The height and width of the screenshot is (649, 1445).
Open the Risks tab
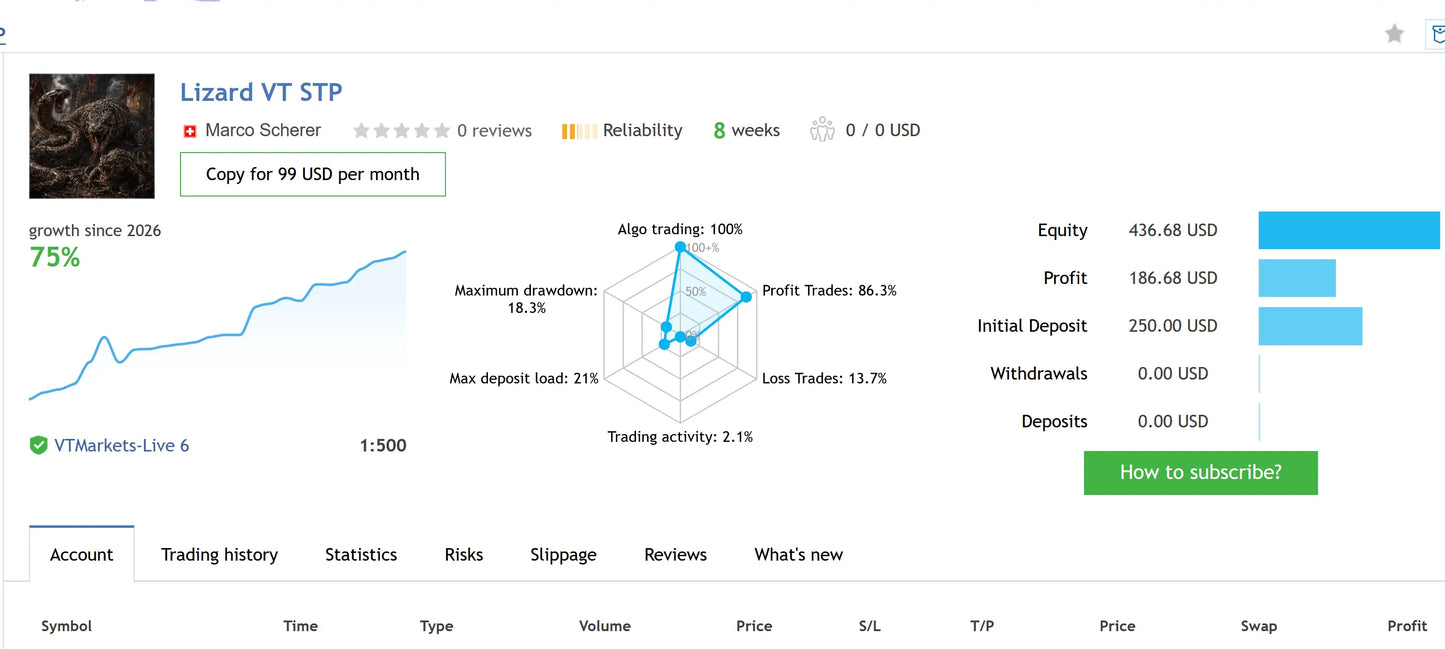(x=464, y=555)
